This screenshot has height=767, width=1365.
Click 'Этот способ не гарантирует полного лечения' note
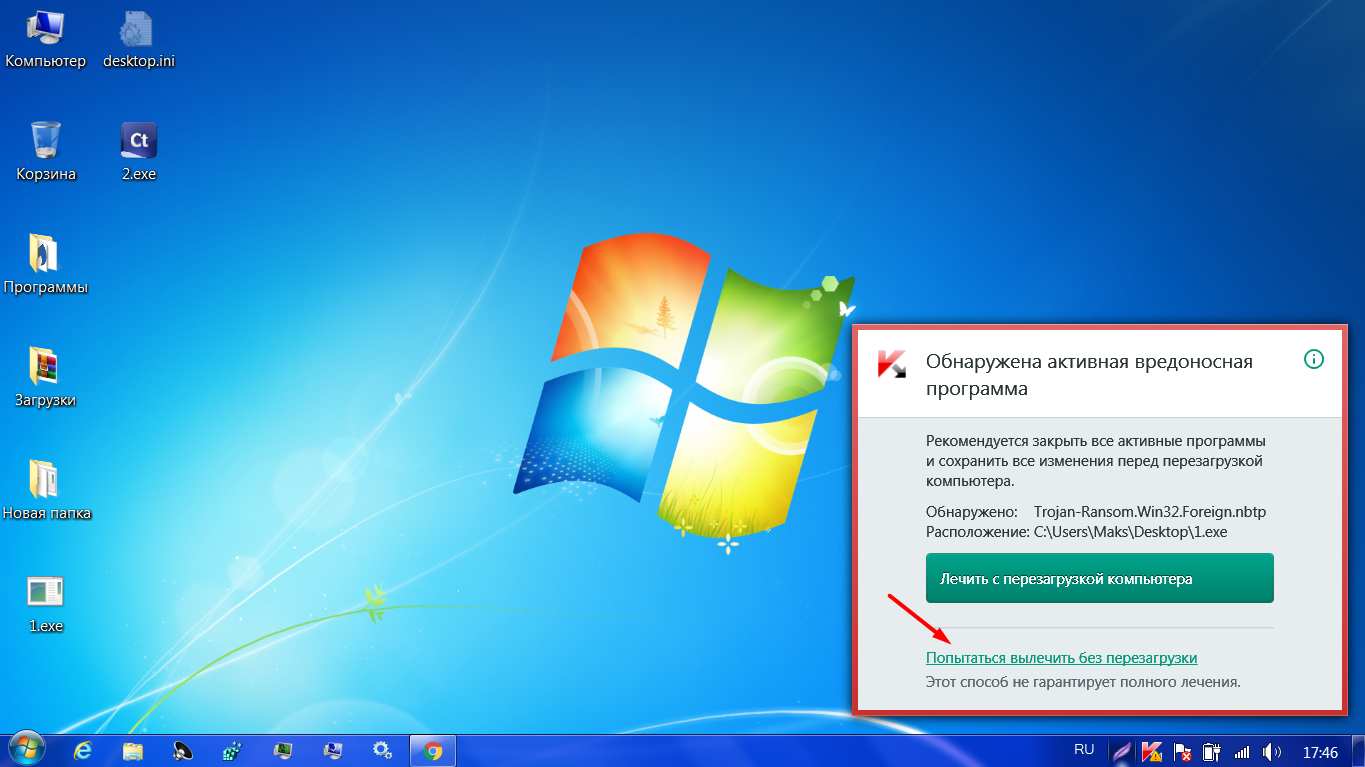(x=1083, y=682)
